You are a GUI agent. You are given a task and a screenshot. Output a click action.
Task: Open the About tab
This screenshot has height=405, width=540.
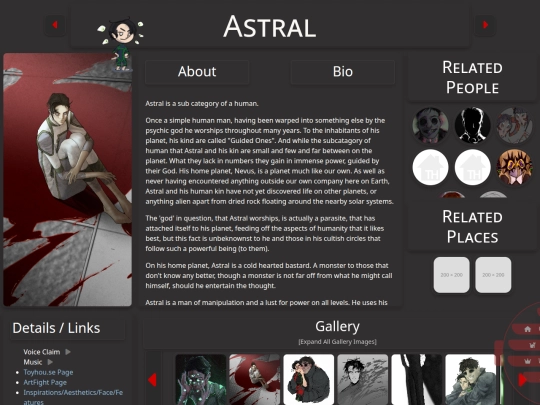pos(197,72)
